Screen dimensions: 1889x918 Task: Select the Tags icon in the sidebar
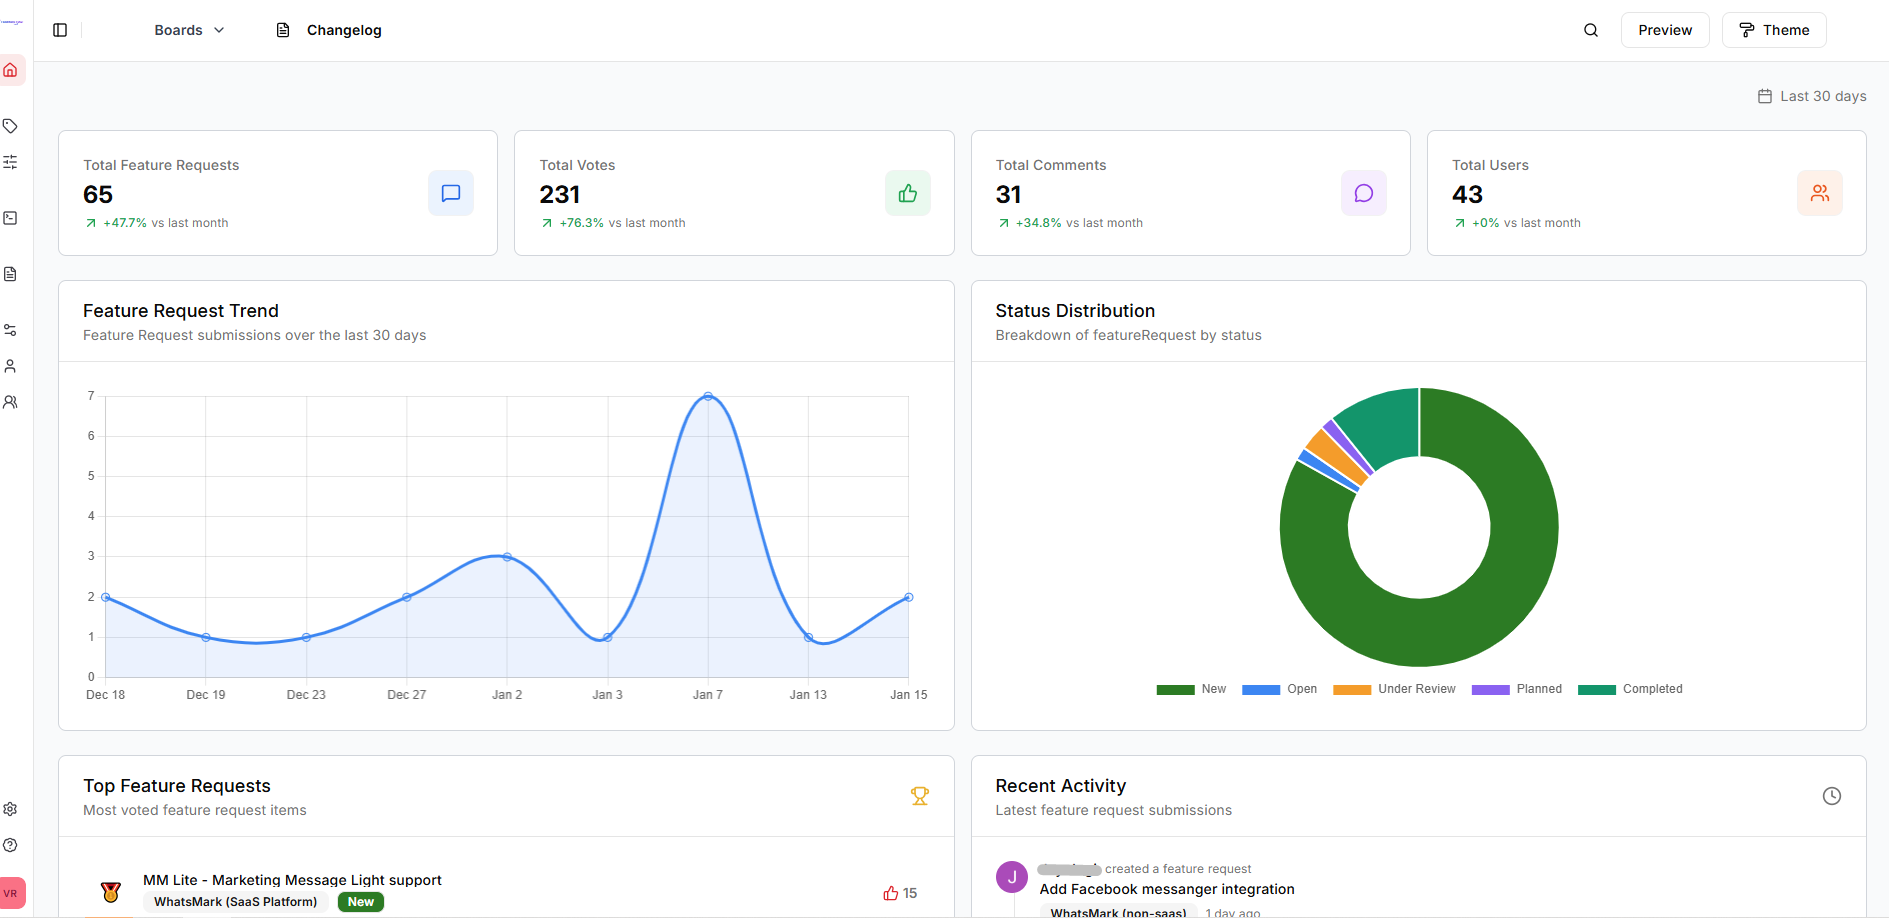[x=11, y=126]
